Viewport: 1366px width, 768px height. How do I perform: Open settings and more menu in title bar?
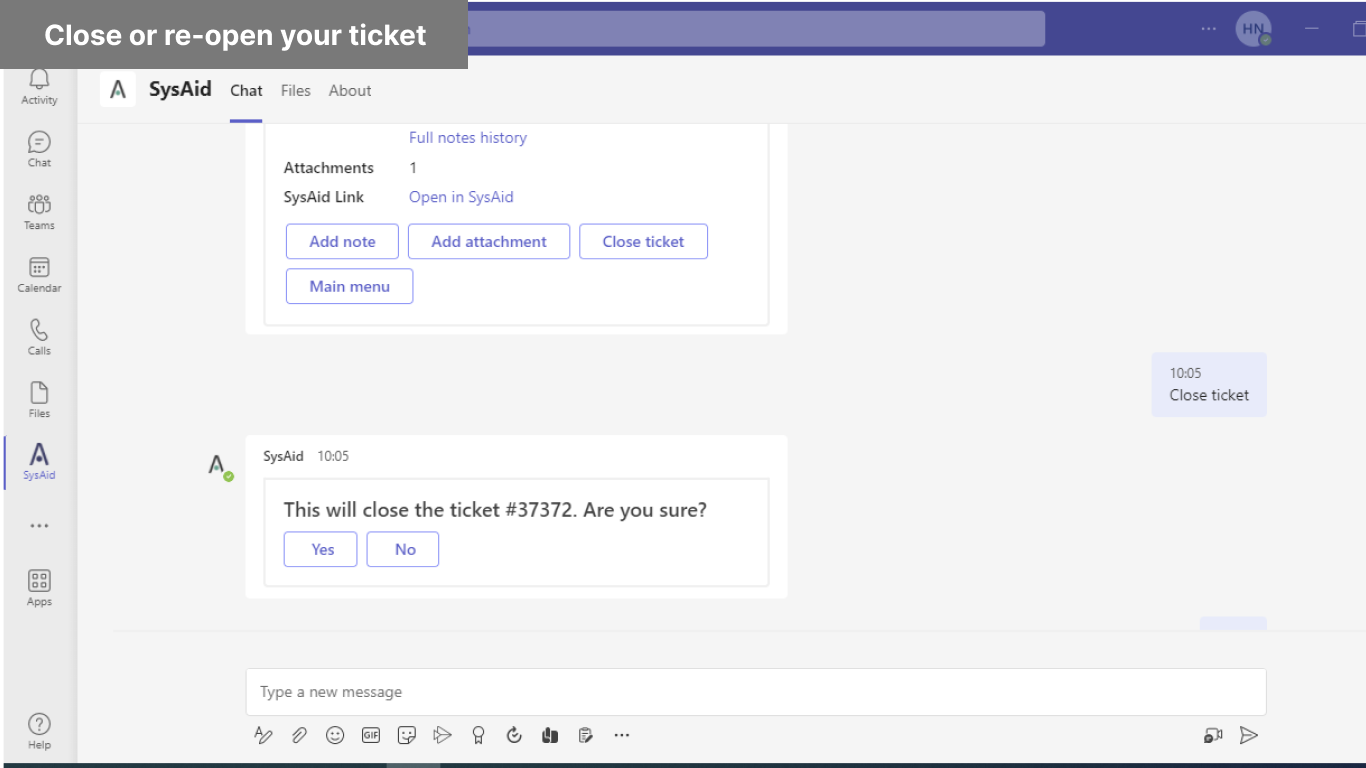tap(1210, 29)
